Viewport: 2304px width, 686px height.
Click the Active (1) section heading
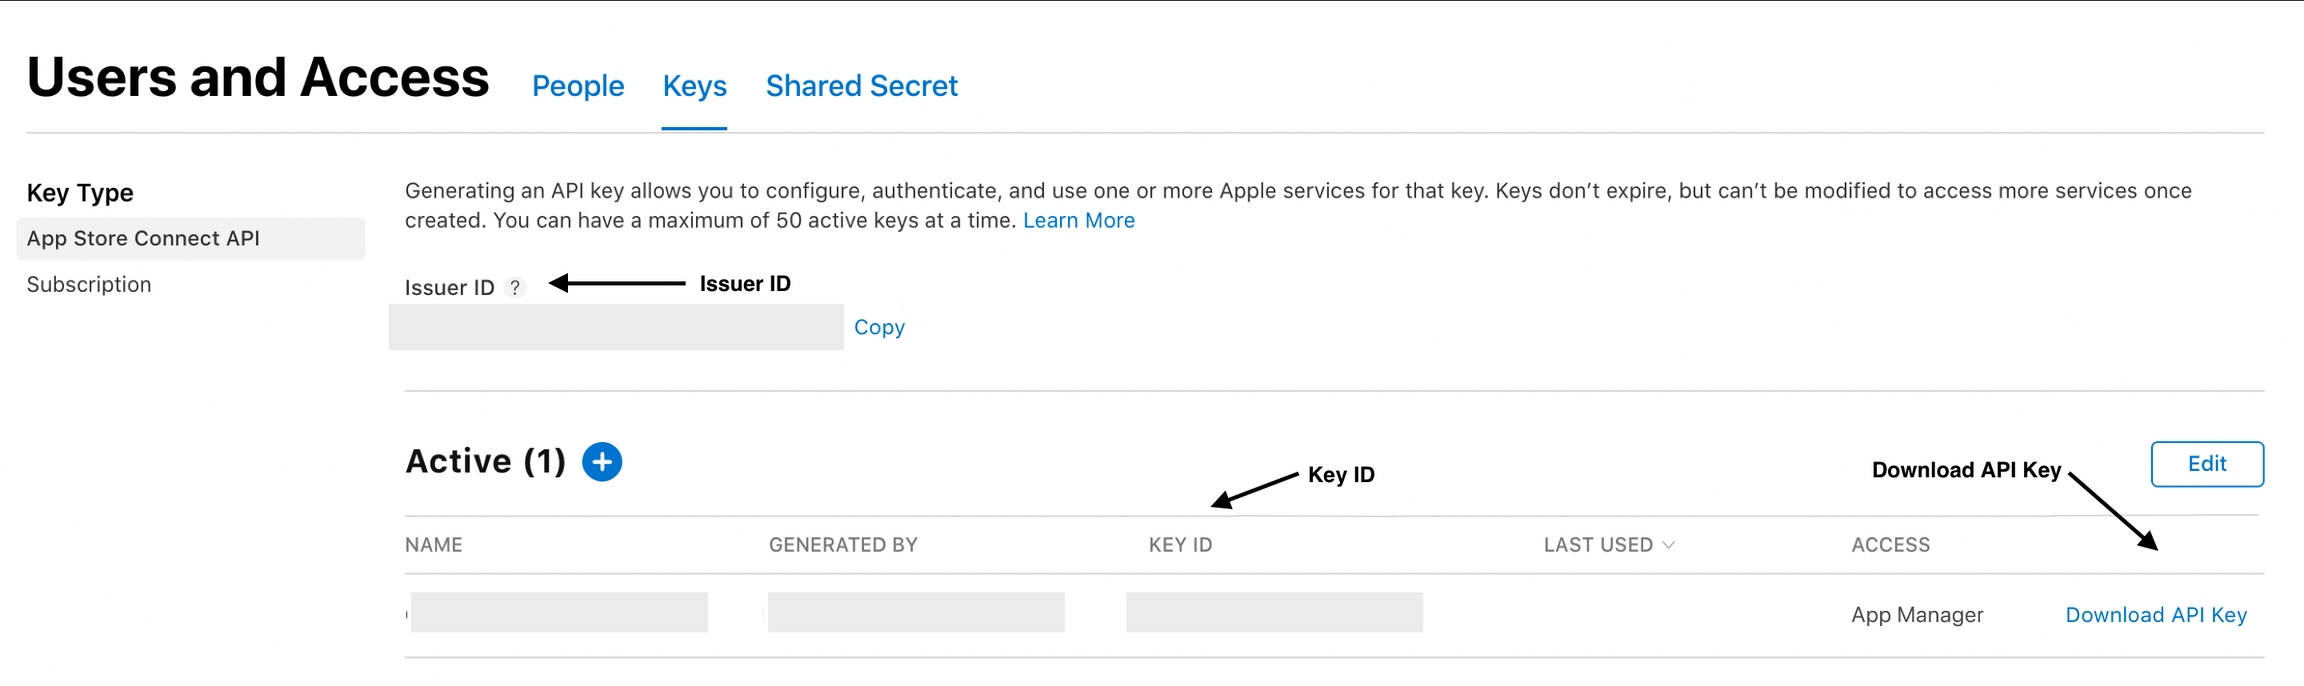(485, 461)
